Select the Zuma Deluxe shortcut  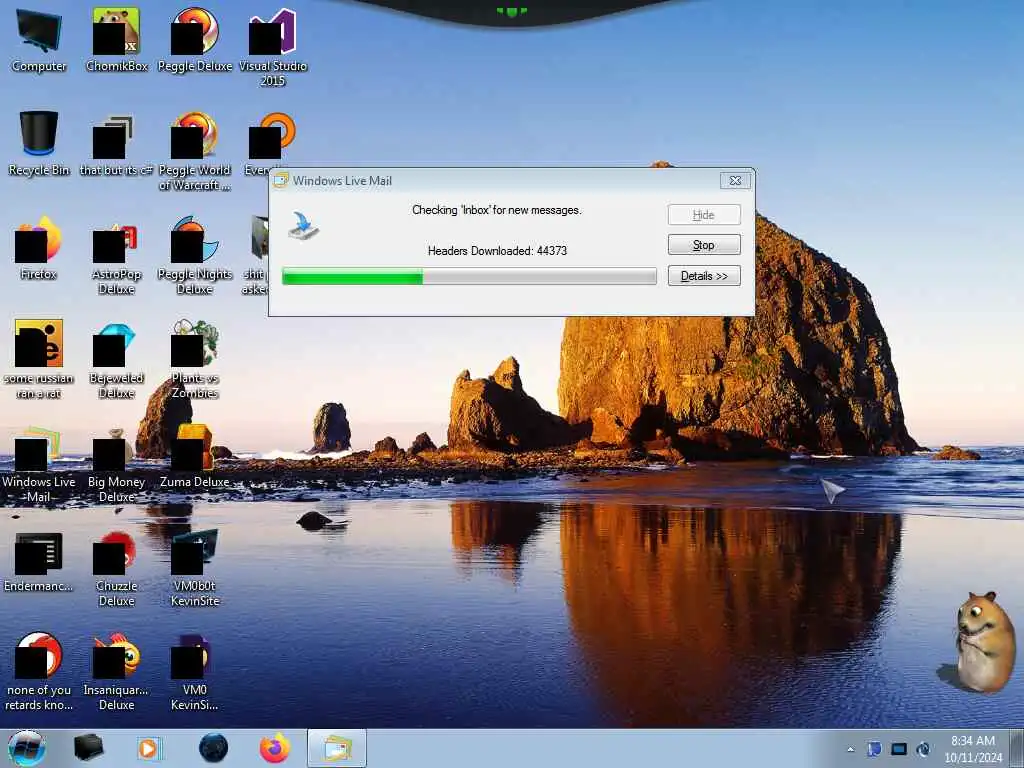[x=195, y=456]
